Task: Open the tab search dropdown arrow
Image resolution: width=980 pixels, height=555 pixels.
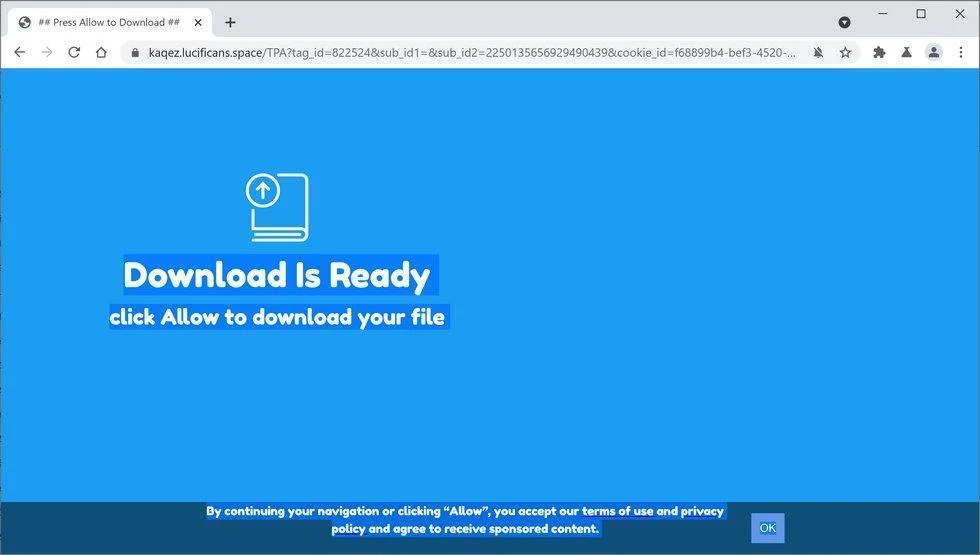Action: click(844, 22)
